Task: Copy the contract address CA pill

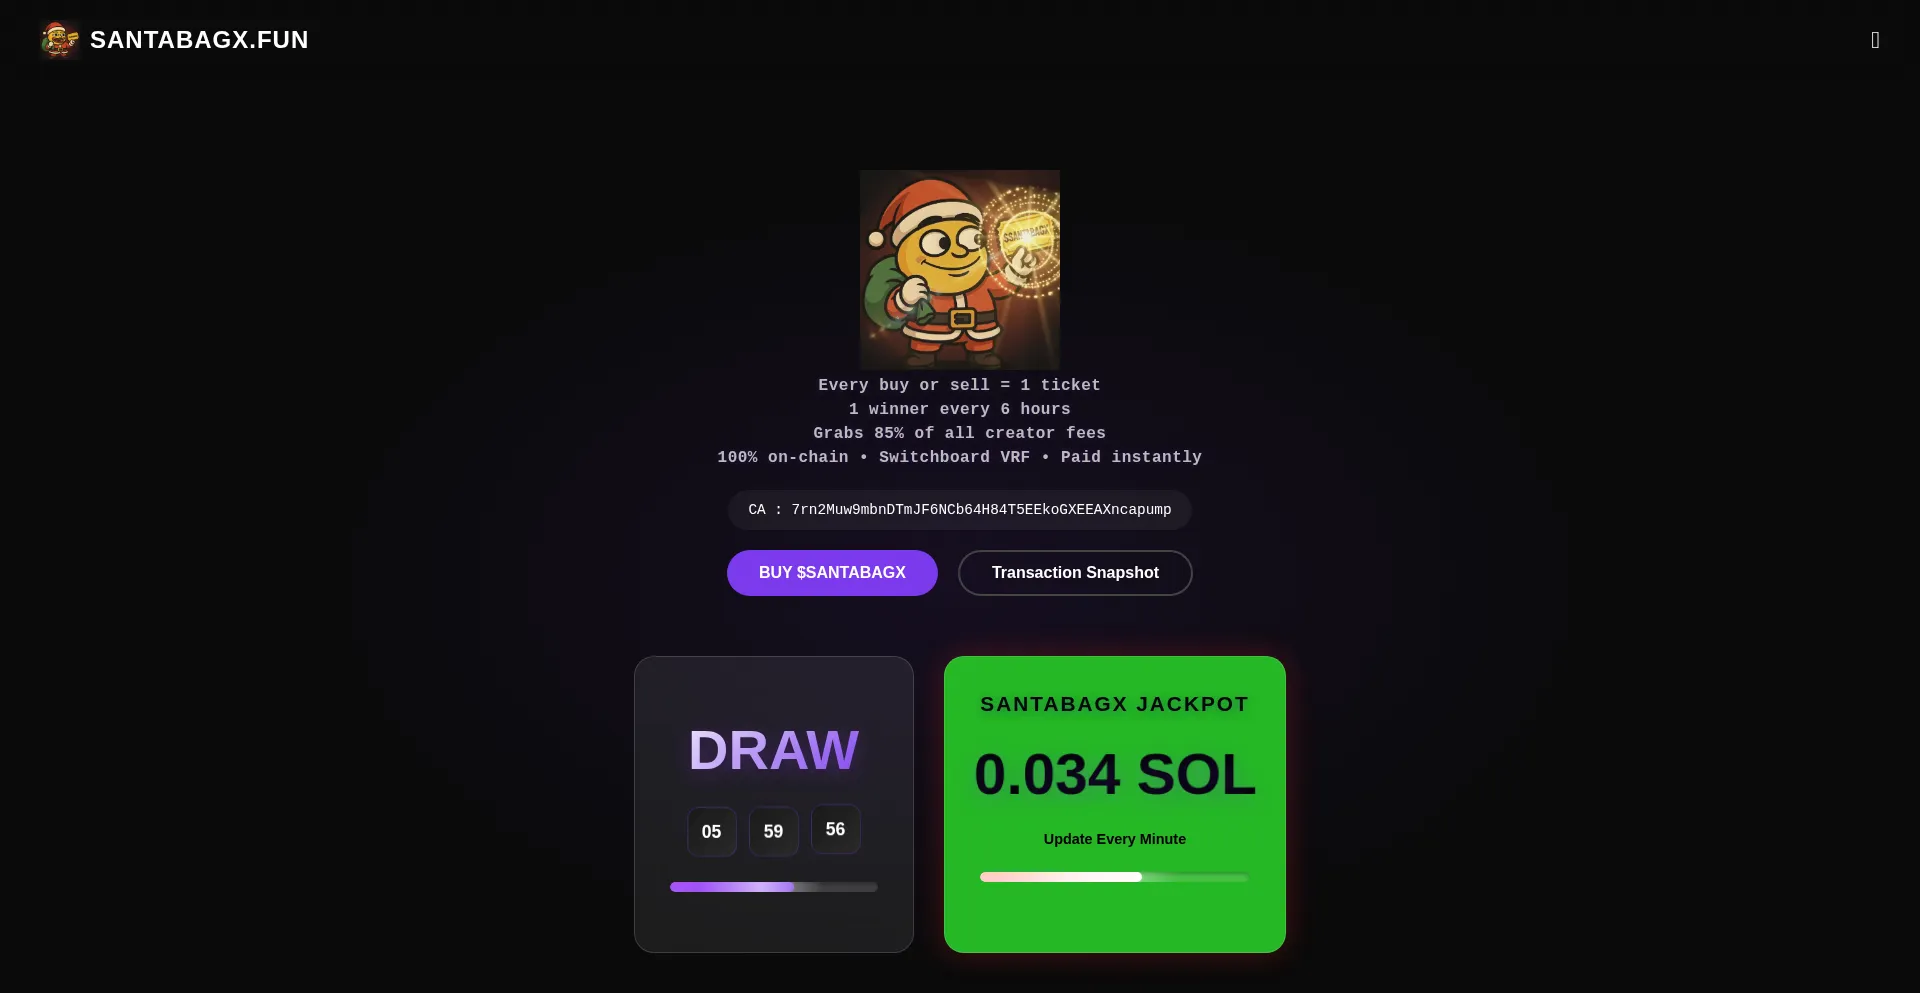Action: coord(960,510)
